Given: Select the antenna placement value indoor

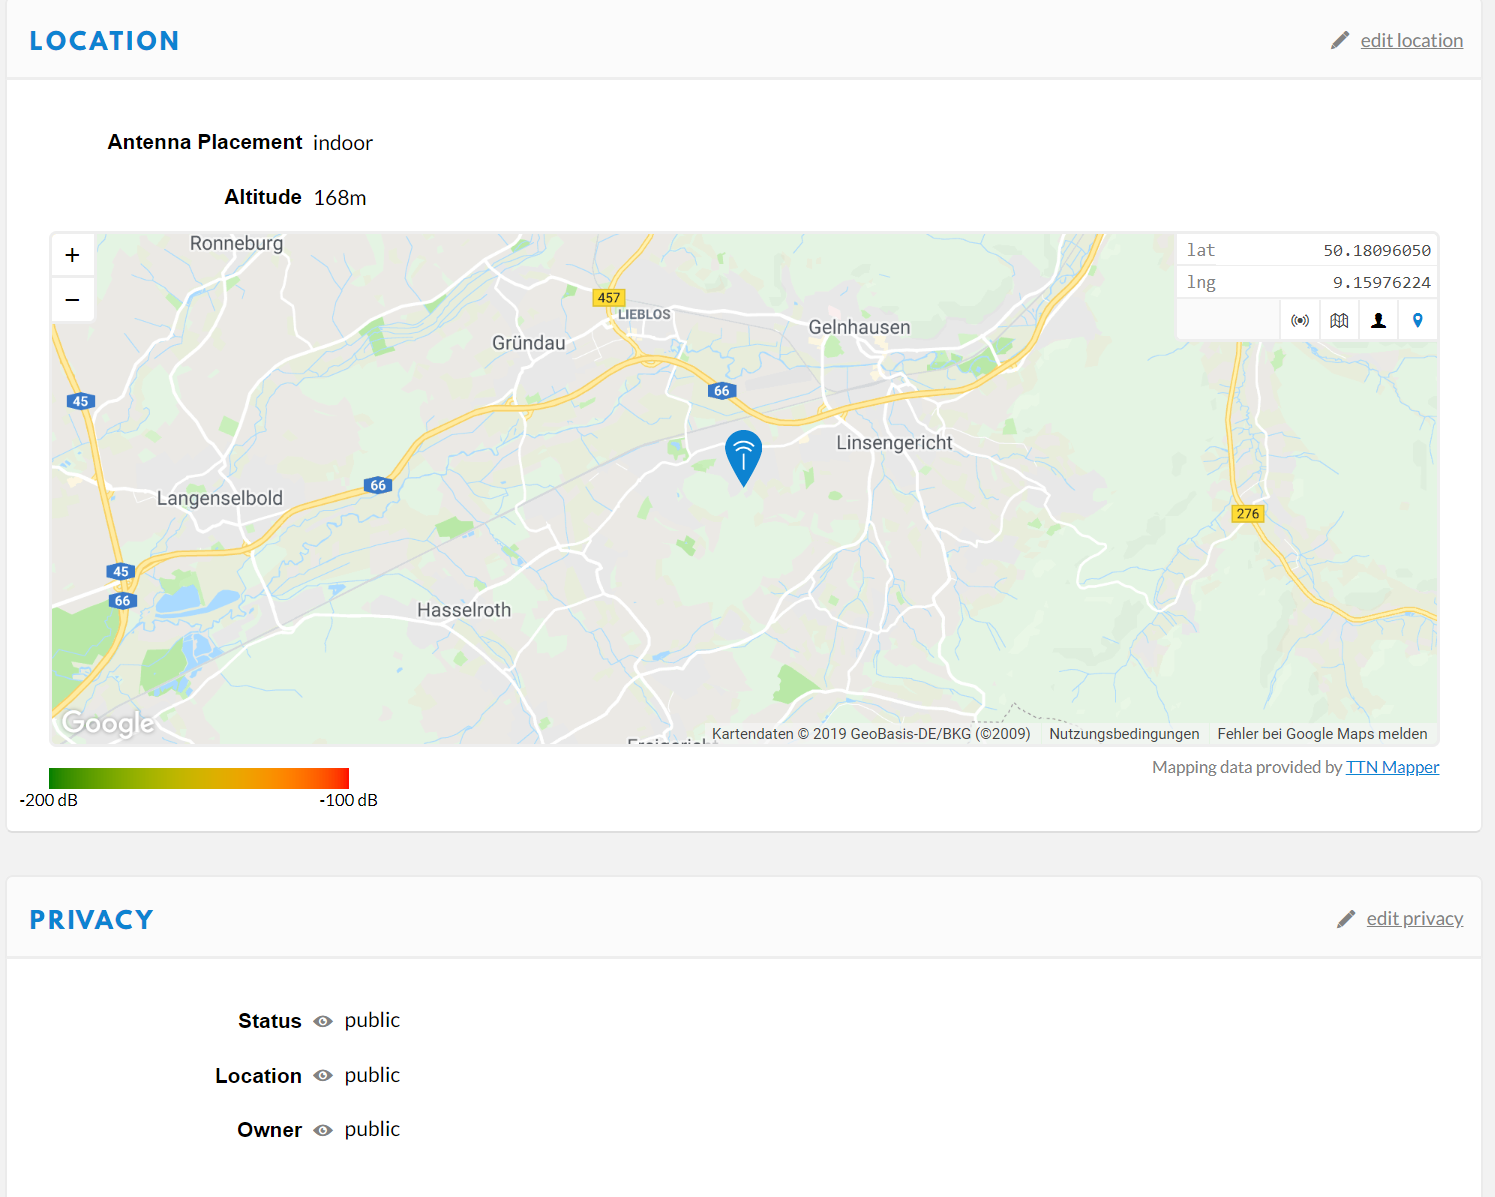Looking at the screenshot, I should 342,143.
